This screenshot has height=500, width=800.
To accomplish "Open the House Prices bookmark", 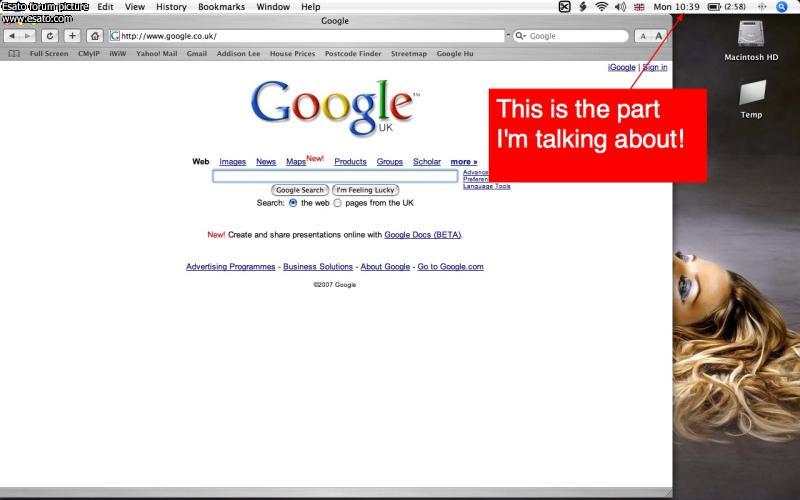I will coord(292,54).
